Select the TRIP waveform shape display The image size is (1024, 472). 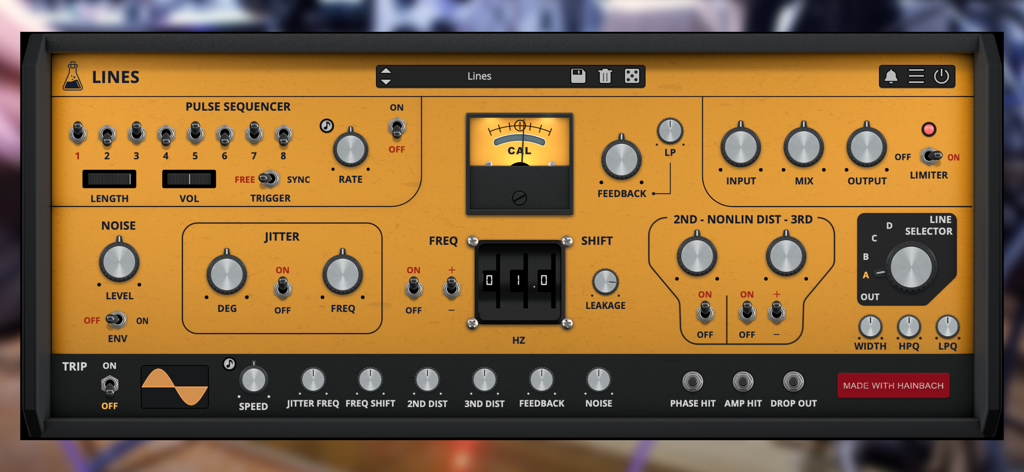tap(175, 386)
